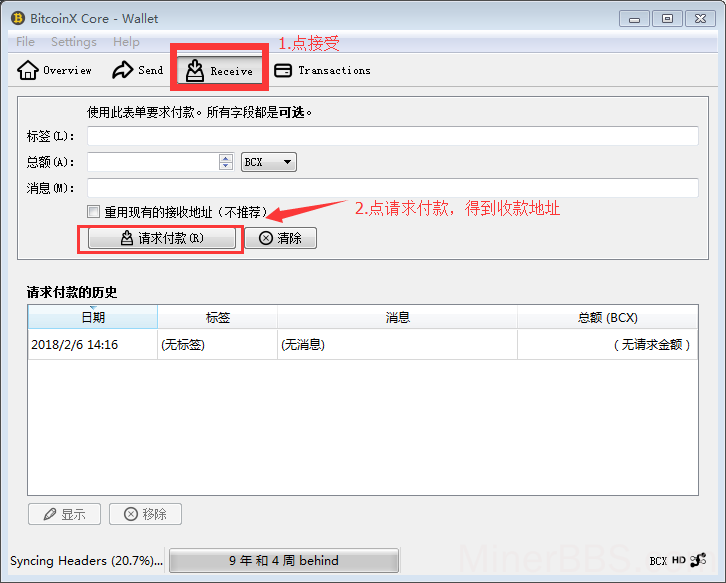Image resolution: width=726 pixels, height=583 pixels.
Task: Switch to the Send tab
Action: (138, 70)
